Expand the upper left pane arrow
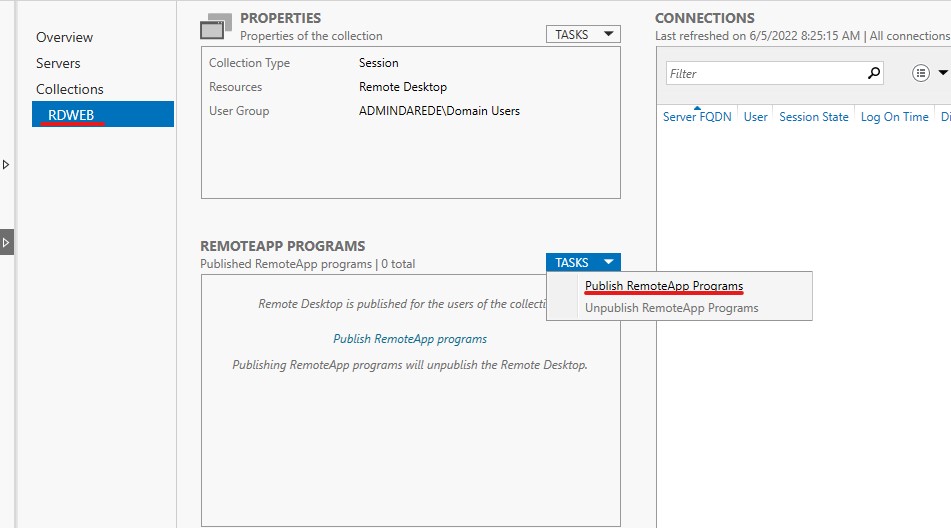Image resolution: width=951 pixels, height=528 pixels. [5, 164]
